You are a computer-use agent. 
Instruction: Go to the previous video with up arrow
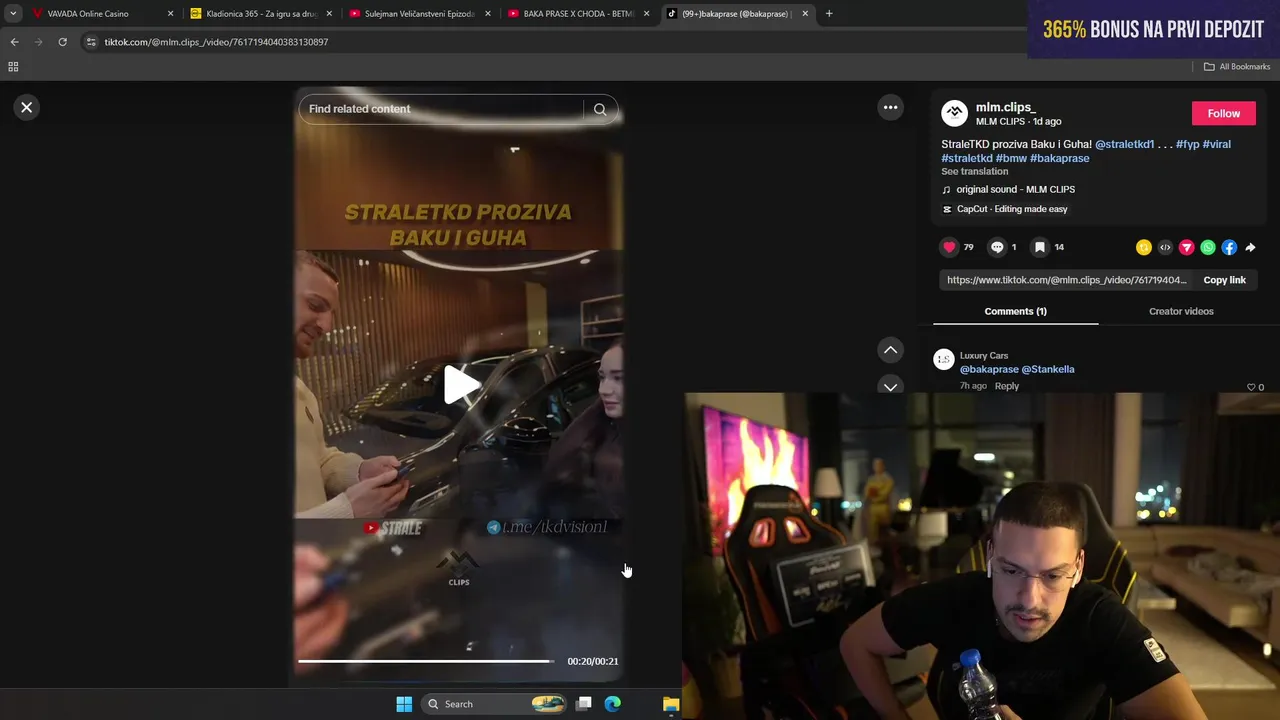tap(890, 350)
